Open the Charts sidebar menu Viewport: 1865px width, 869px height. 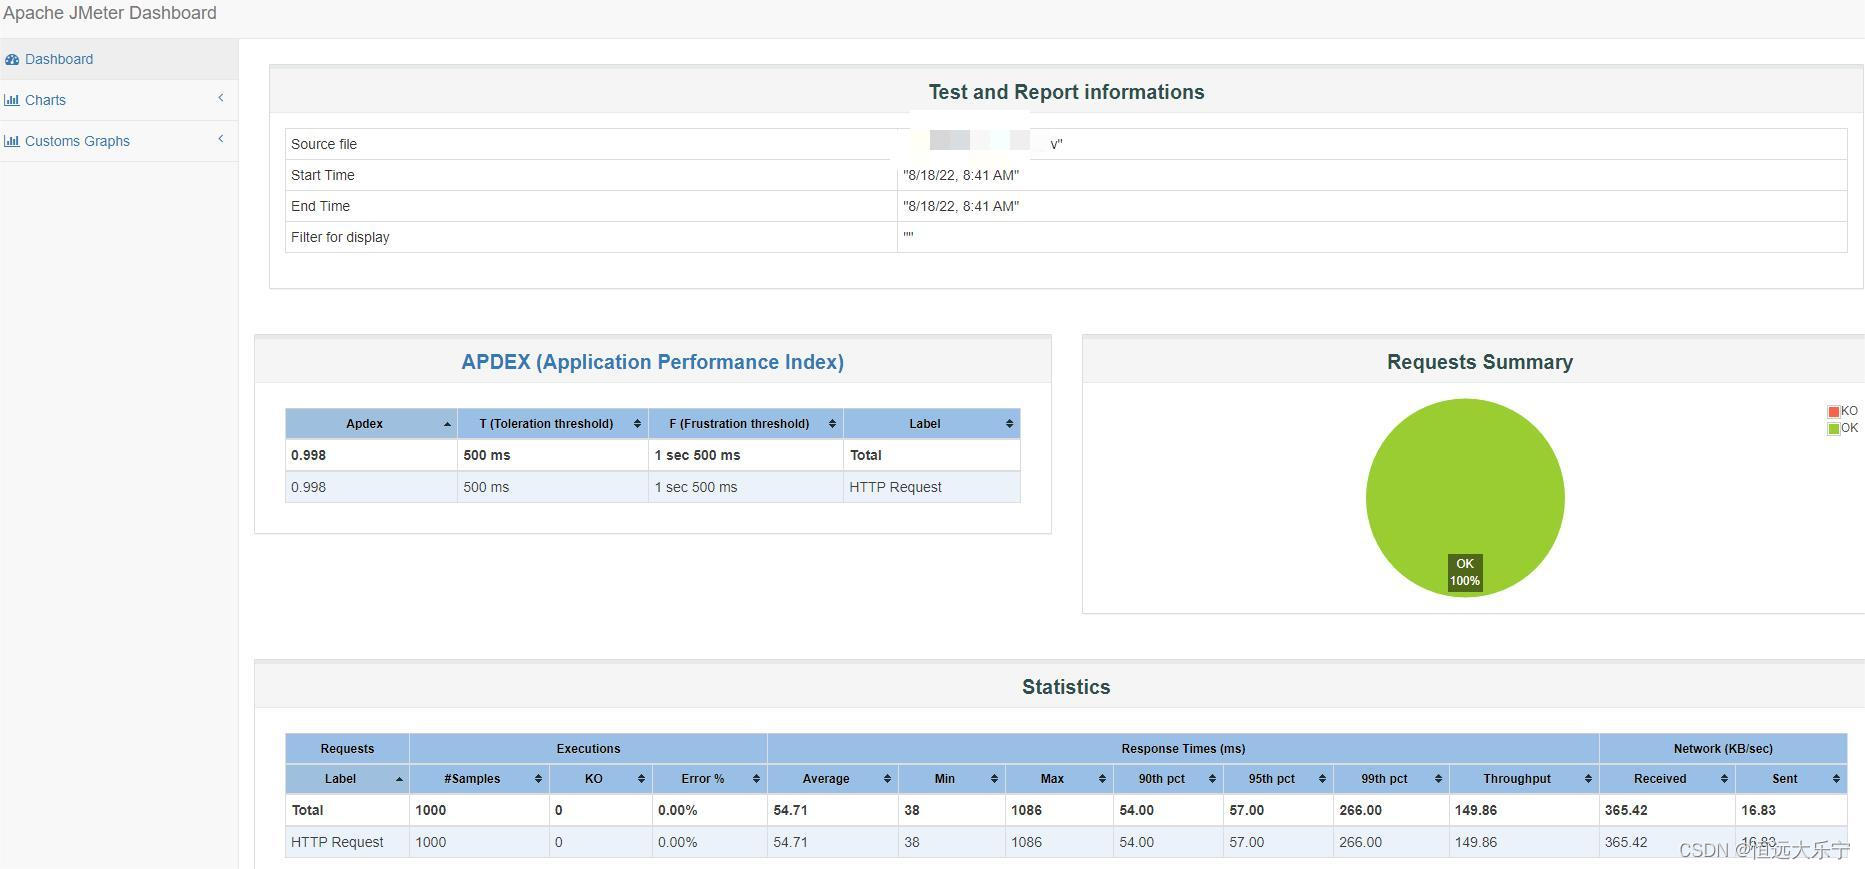click(x=119, y=100)
